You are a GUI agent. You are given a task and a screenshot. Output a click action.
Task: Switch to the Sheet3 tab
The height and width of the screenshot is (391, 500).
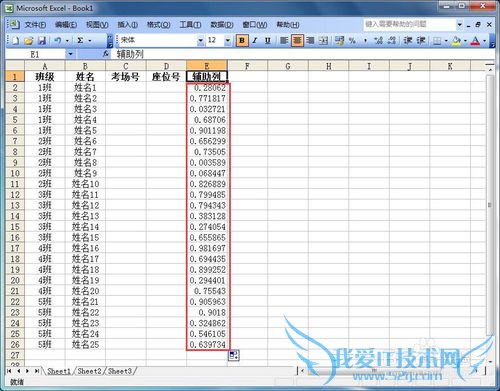tap(120, 371)
